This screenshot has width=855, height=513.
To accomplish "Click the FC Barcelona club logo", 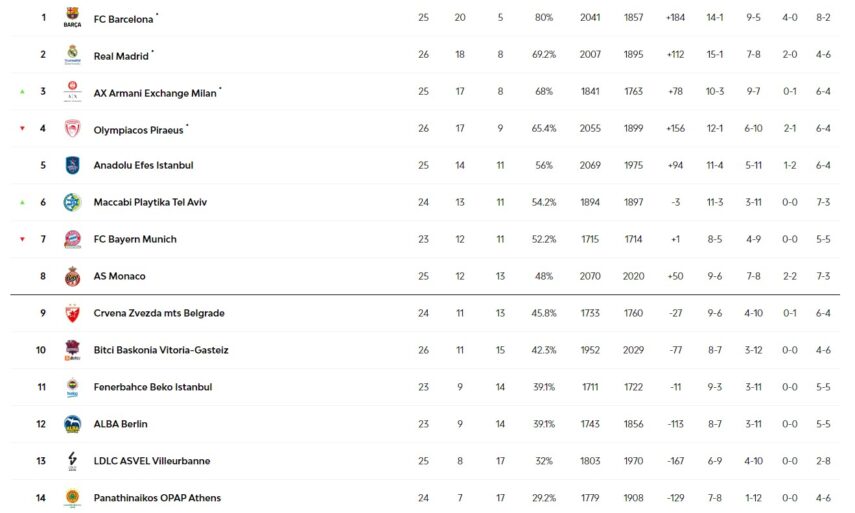I will (72, 17).
